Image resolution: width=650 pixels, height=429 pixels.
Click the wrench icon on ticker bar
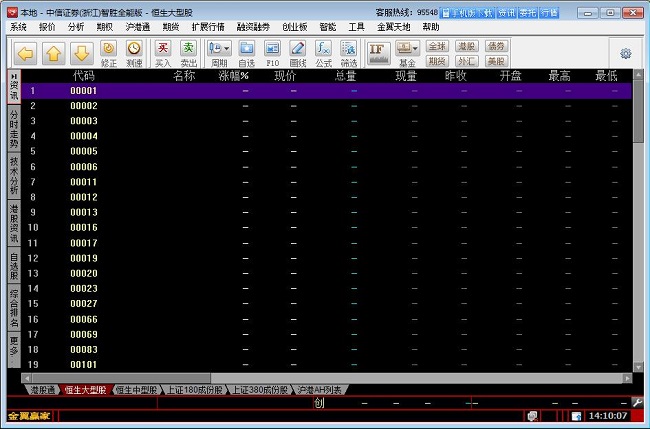pos(638,402)
